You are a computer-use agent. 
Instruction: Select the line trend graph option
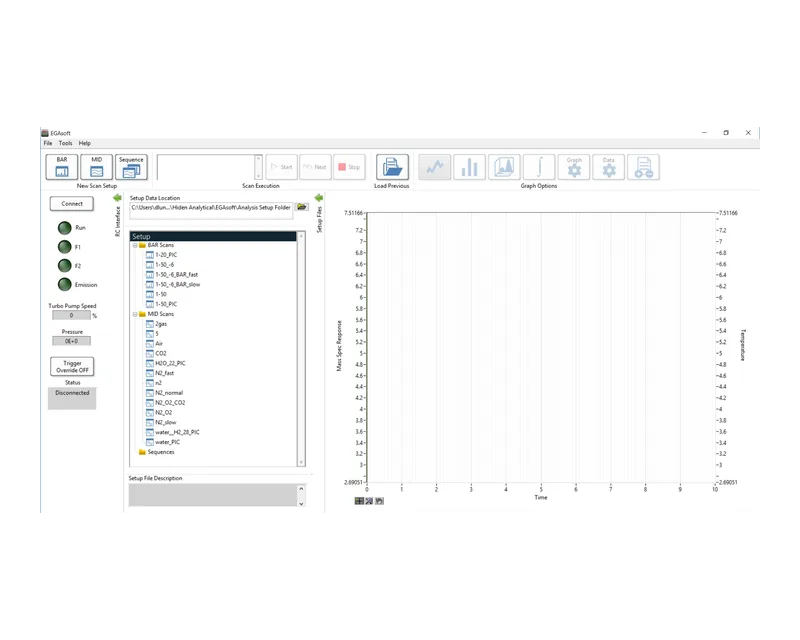tap(435, 167)
